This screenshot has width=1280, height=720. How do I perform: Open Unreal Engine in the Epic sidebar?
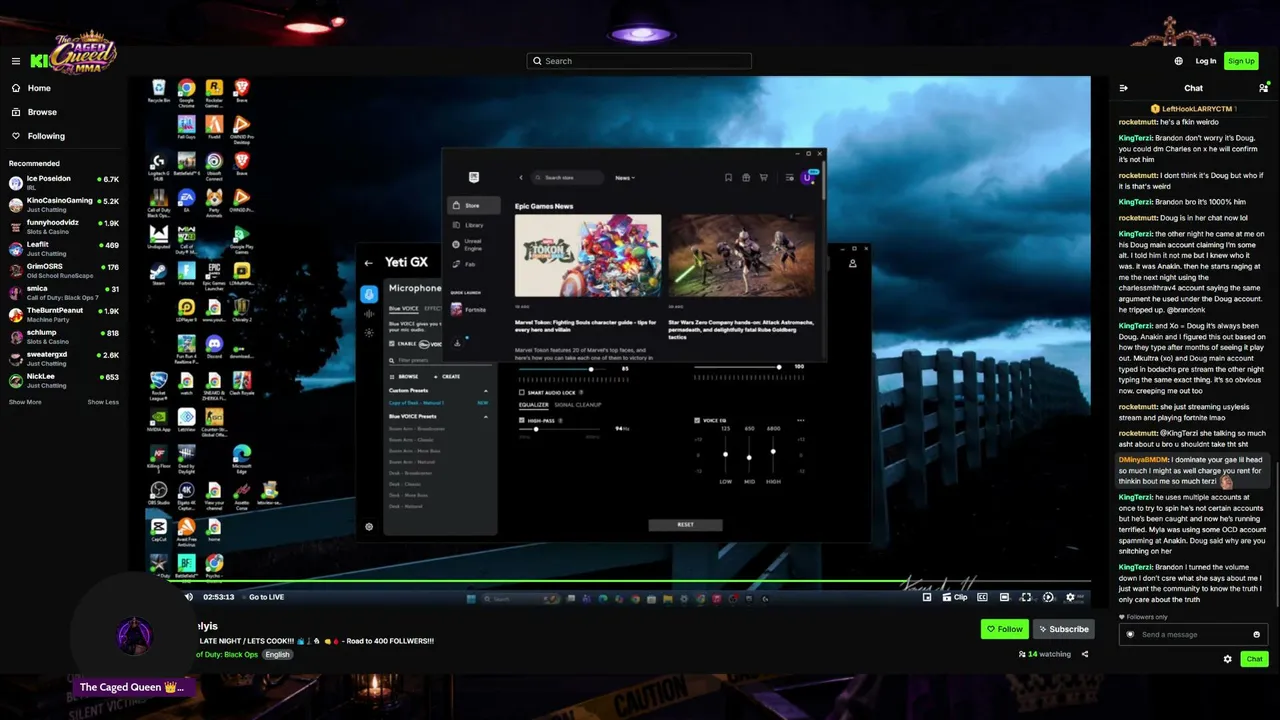[x=468, y=244]
